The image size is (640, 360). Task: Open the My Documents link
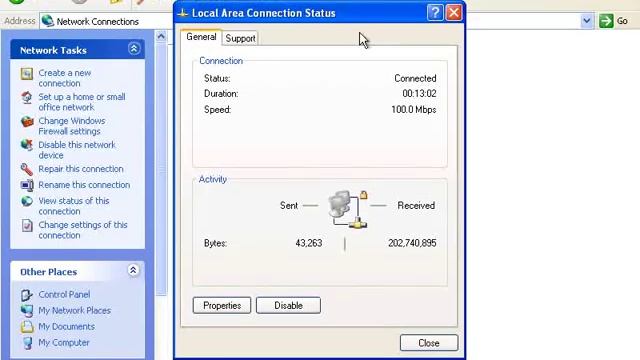(x=67, y=327)
